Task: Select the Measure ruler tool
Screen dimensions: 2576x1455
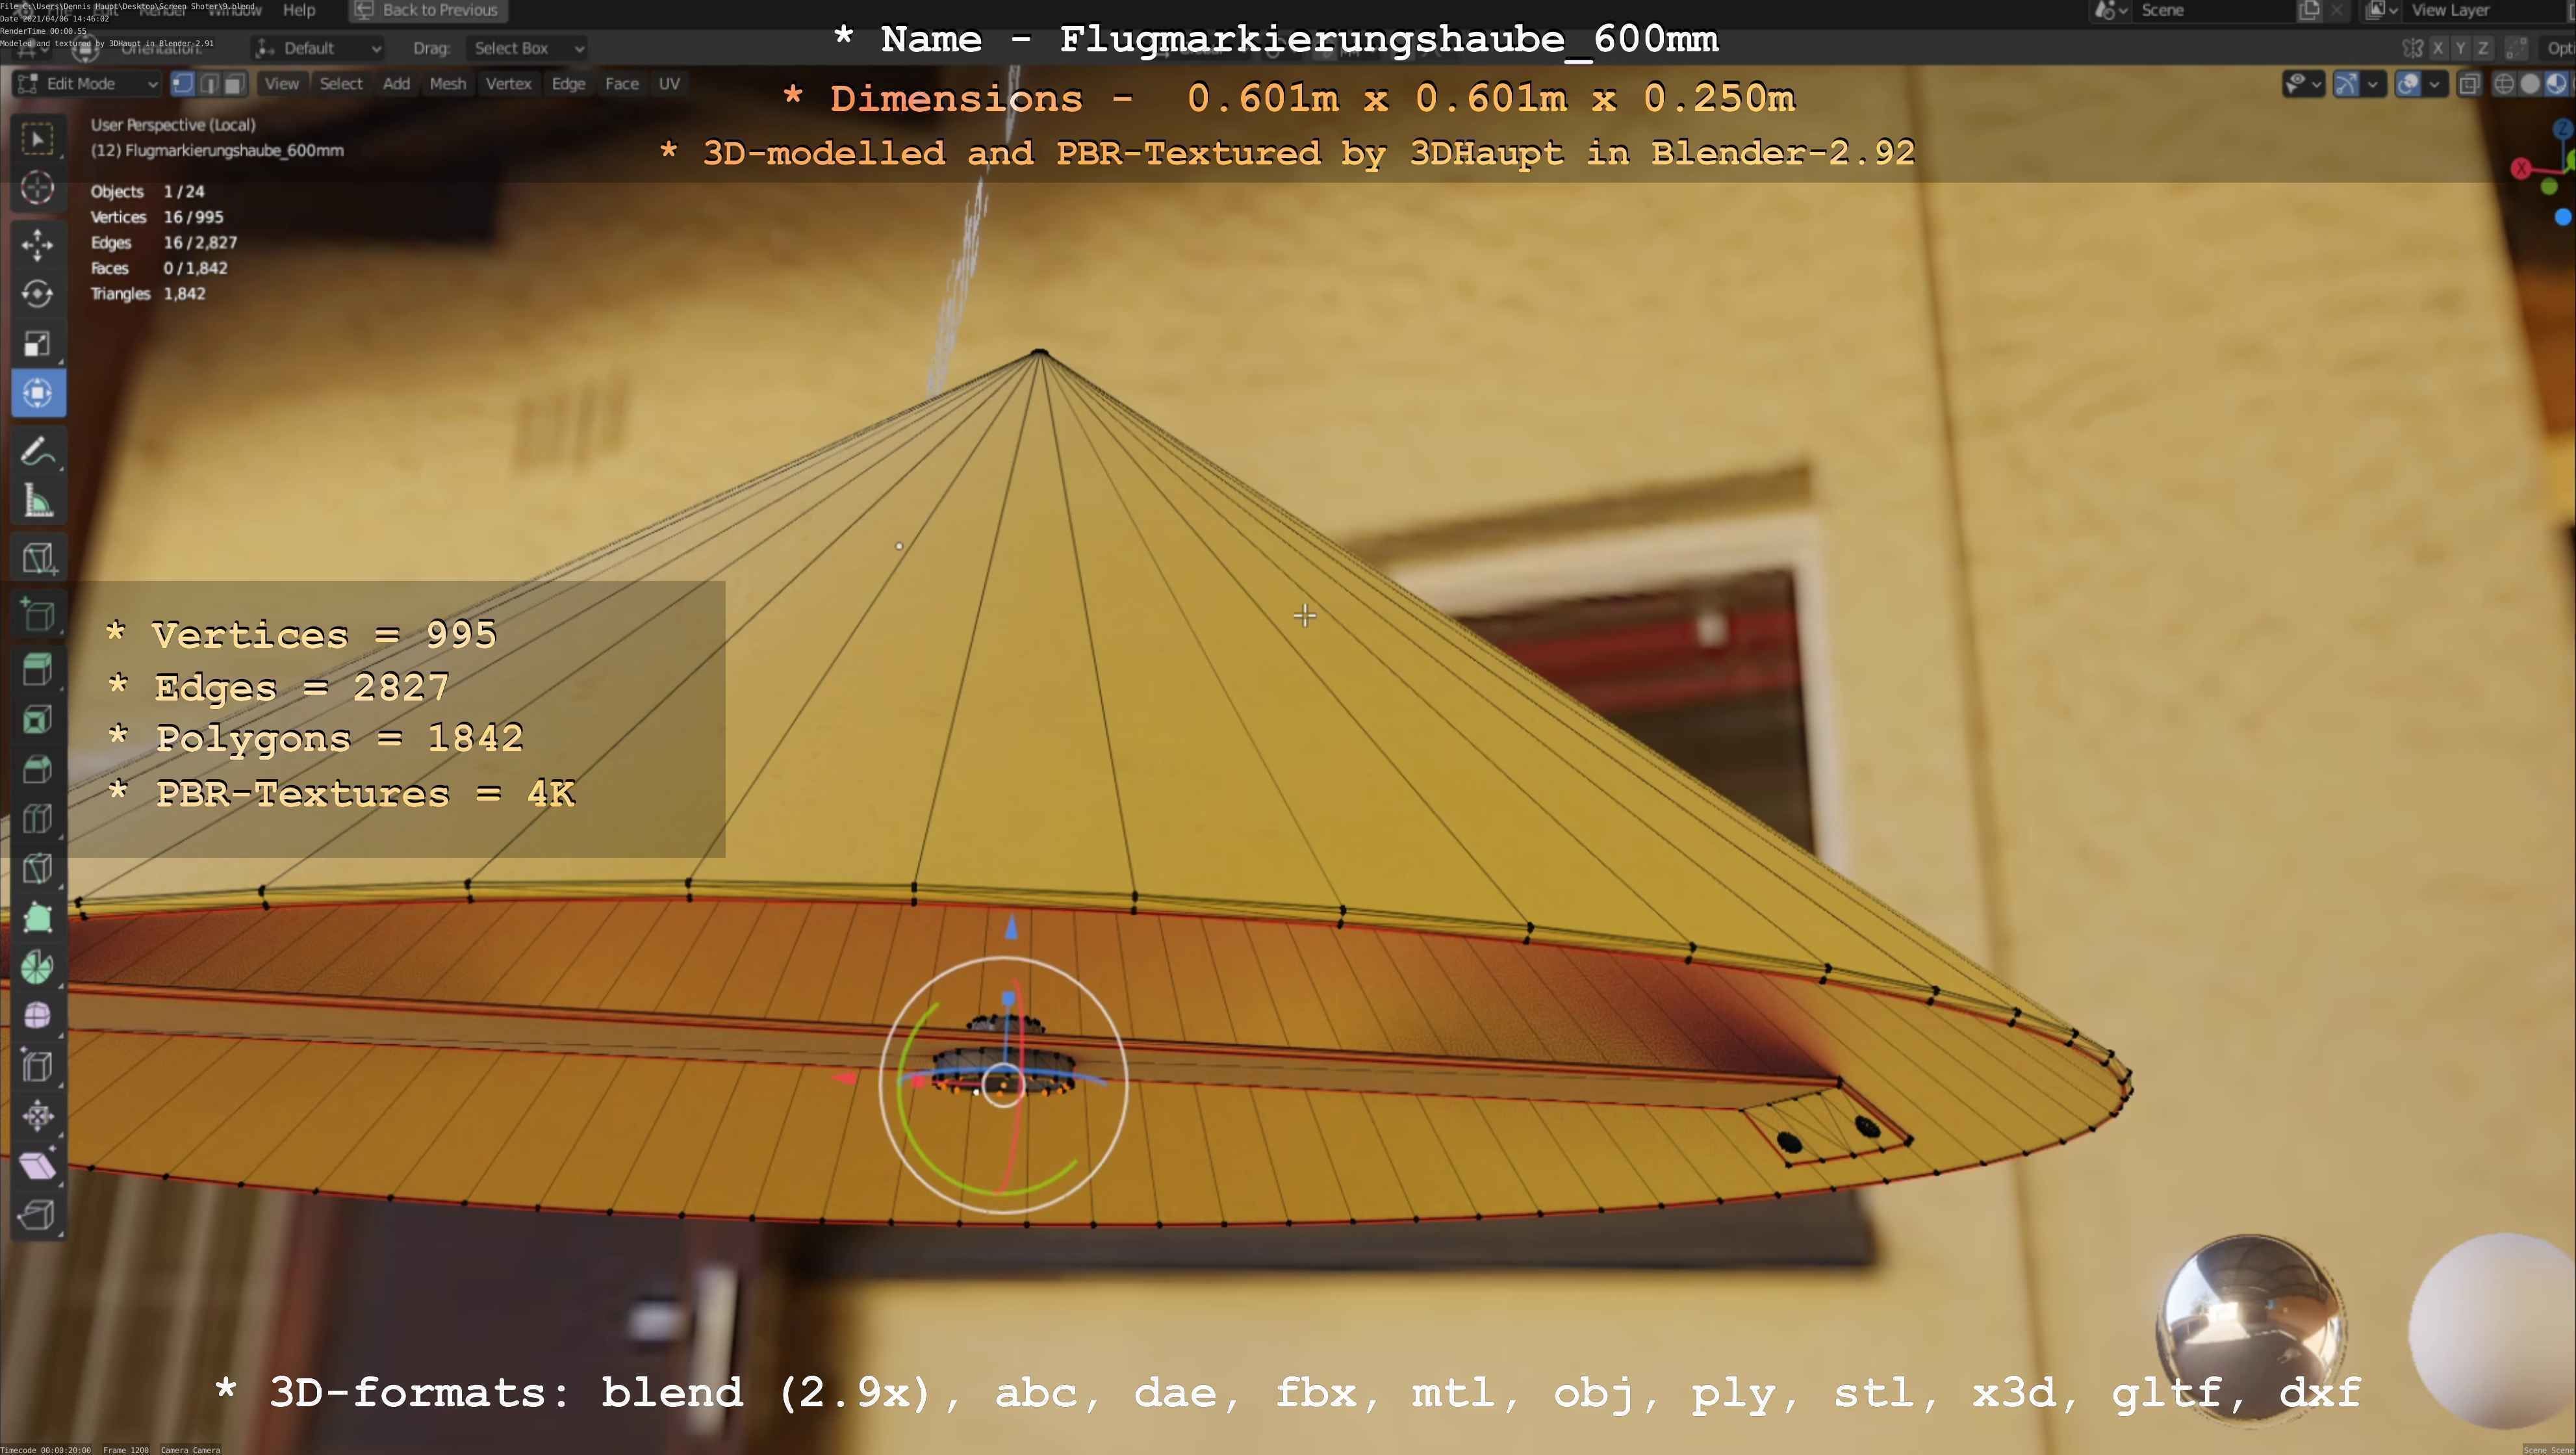Action: [x=38, y=500]
